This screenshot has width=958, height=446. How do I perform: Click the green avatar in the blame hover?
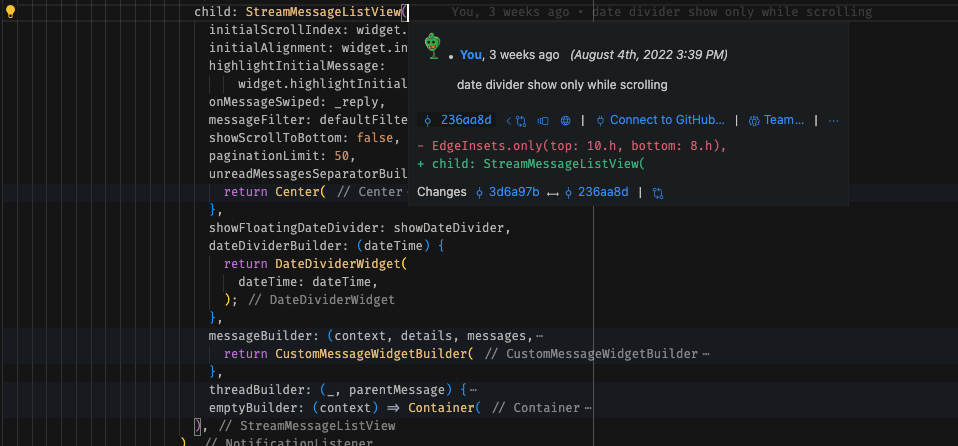433,46
